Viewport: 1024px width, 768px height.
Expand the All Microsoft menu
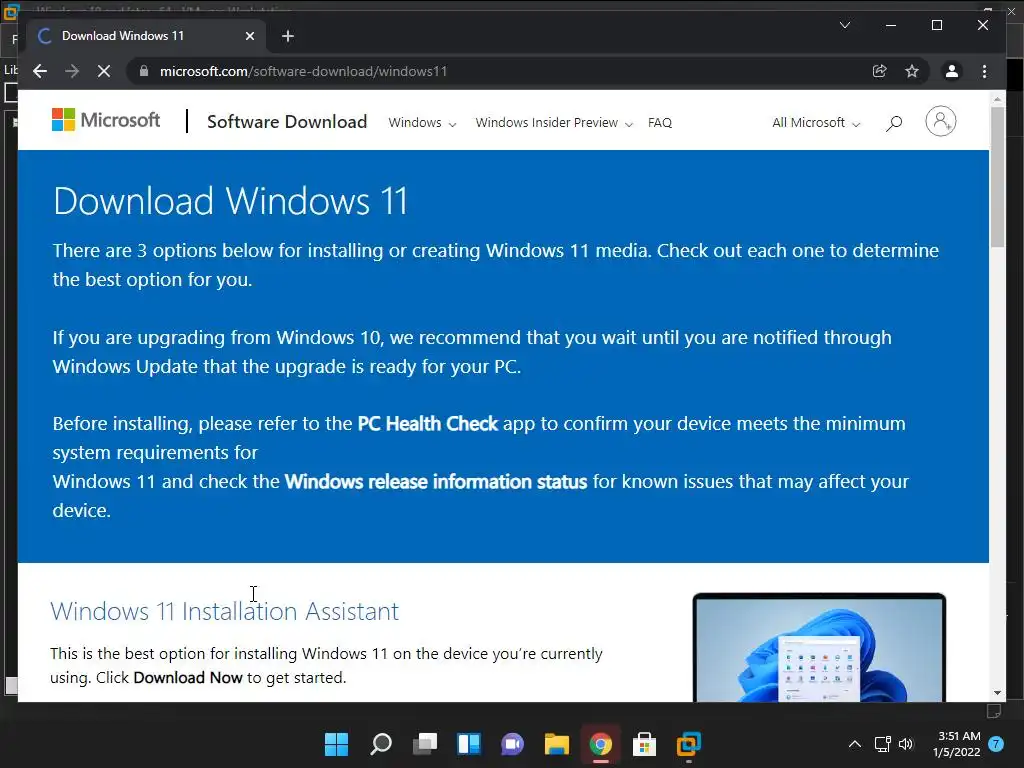coord(816,123)
